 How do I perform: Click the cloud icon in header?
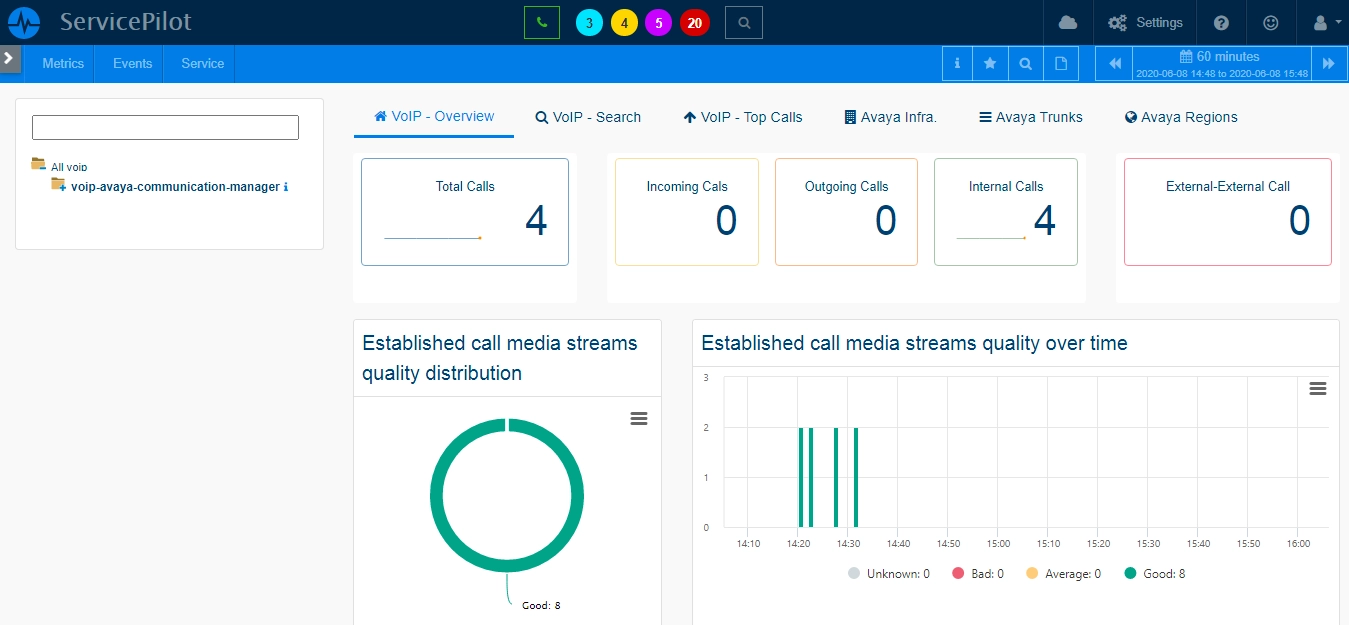click(x=1068, y=22)
